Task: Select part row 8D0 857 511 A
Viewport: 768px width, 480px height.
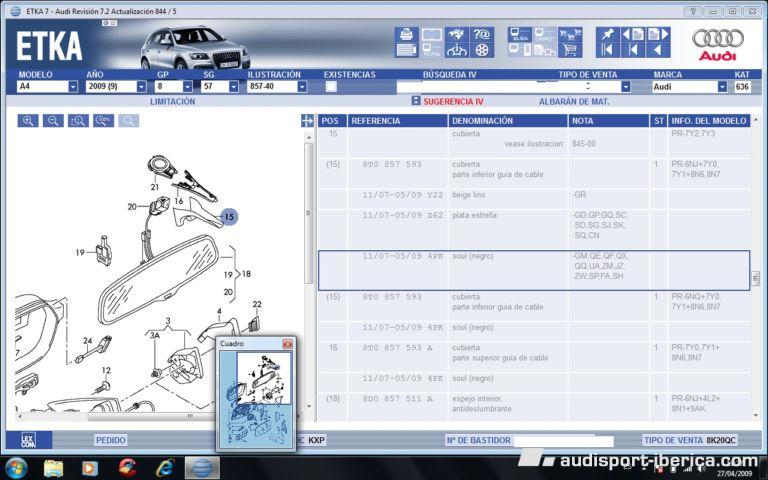Action: 534,407
